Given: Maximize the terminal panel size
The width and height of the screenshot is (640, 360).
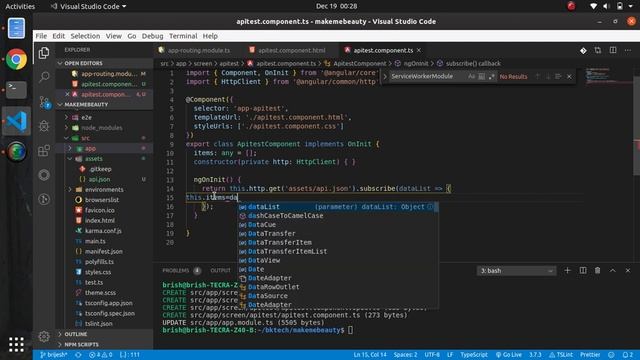Looking at the screenshot, I should [613, 271].
